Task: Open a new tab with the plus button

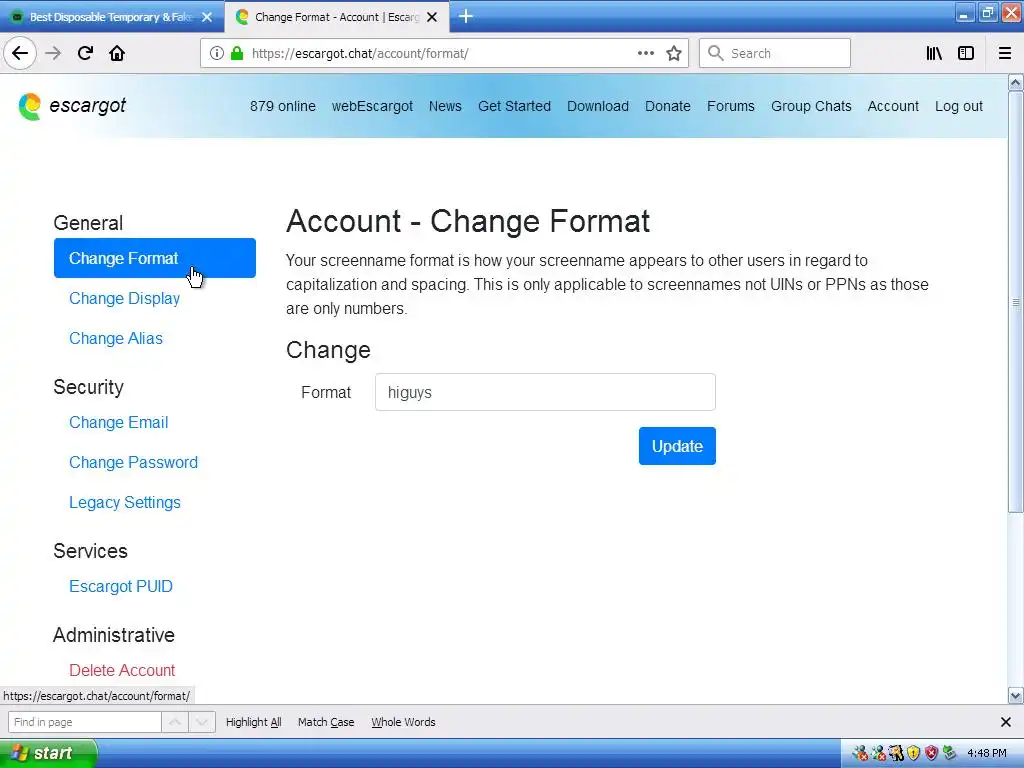Action: pyautogui.click(x=466, y=17)
